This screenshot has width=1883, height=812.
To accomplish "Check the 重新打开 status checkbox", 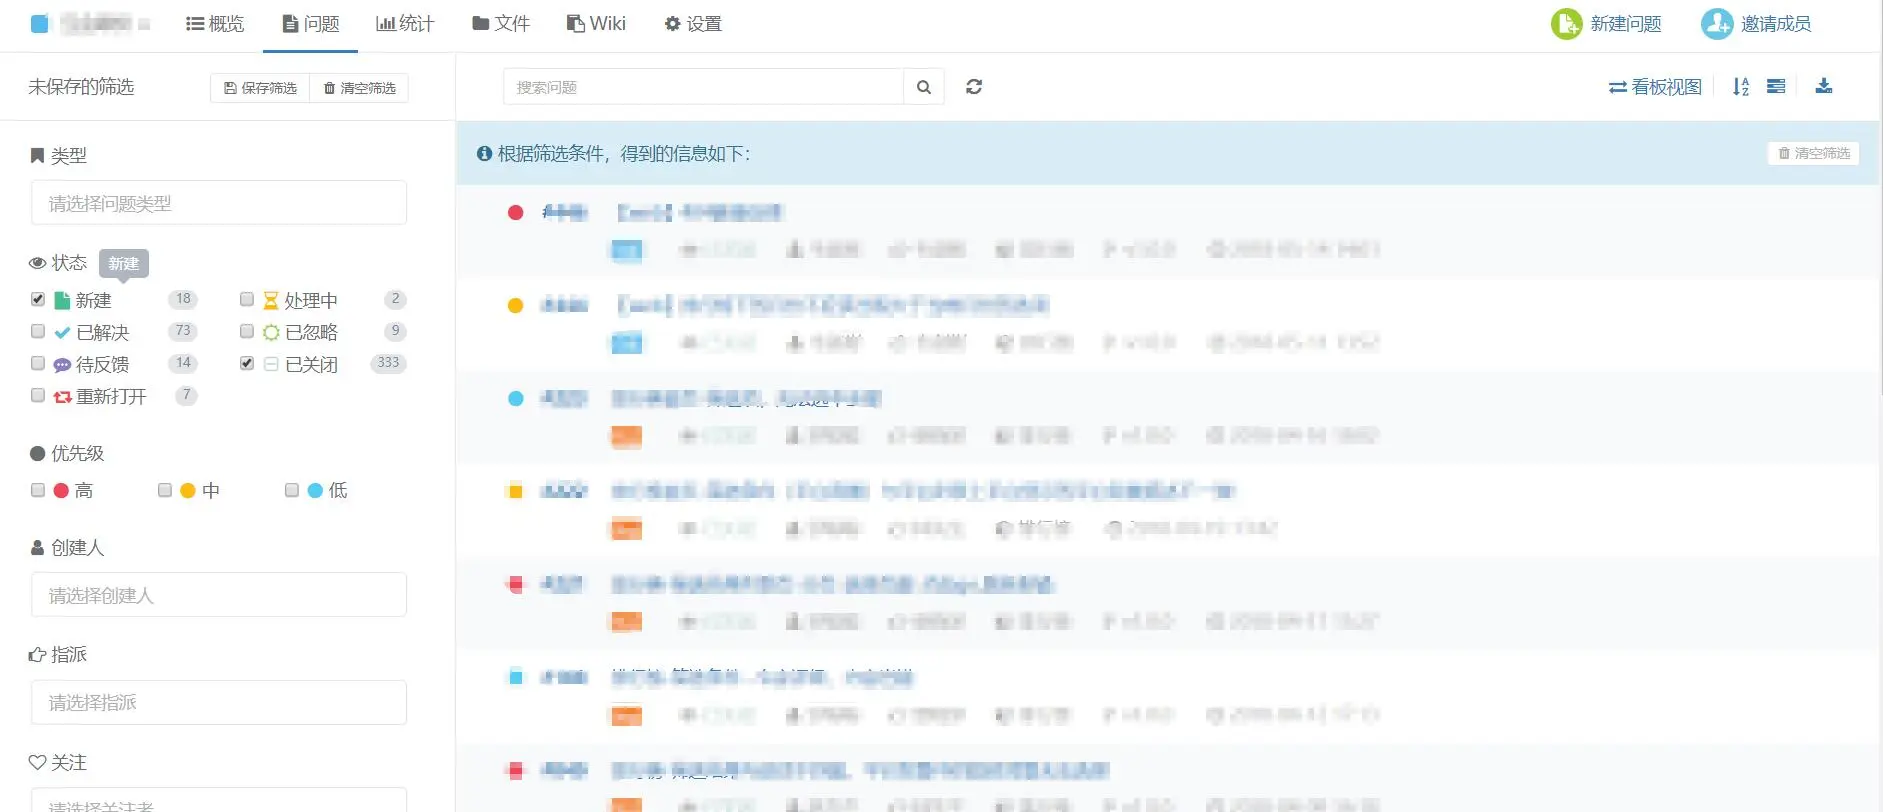I will [38, 395].
